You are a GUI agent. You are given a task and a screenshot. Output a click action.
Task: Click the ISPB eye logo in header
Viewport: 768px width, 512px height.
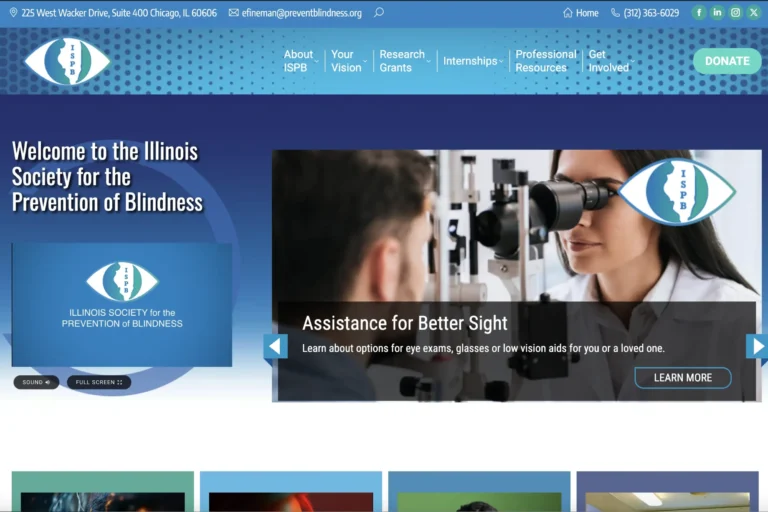(68, 61)
